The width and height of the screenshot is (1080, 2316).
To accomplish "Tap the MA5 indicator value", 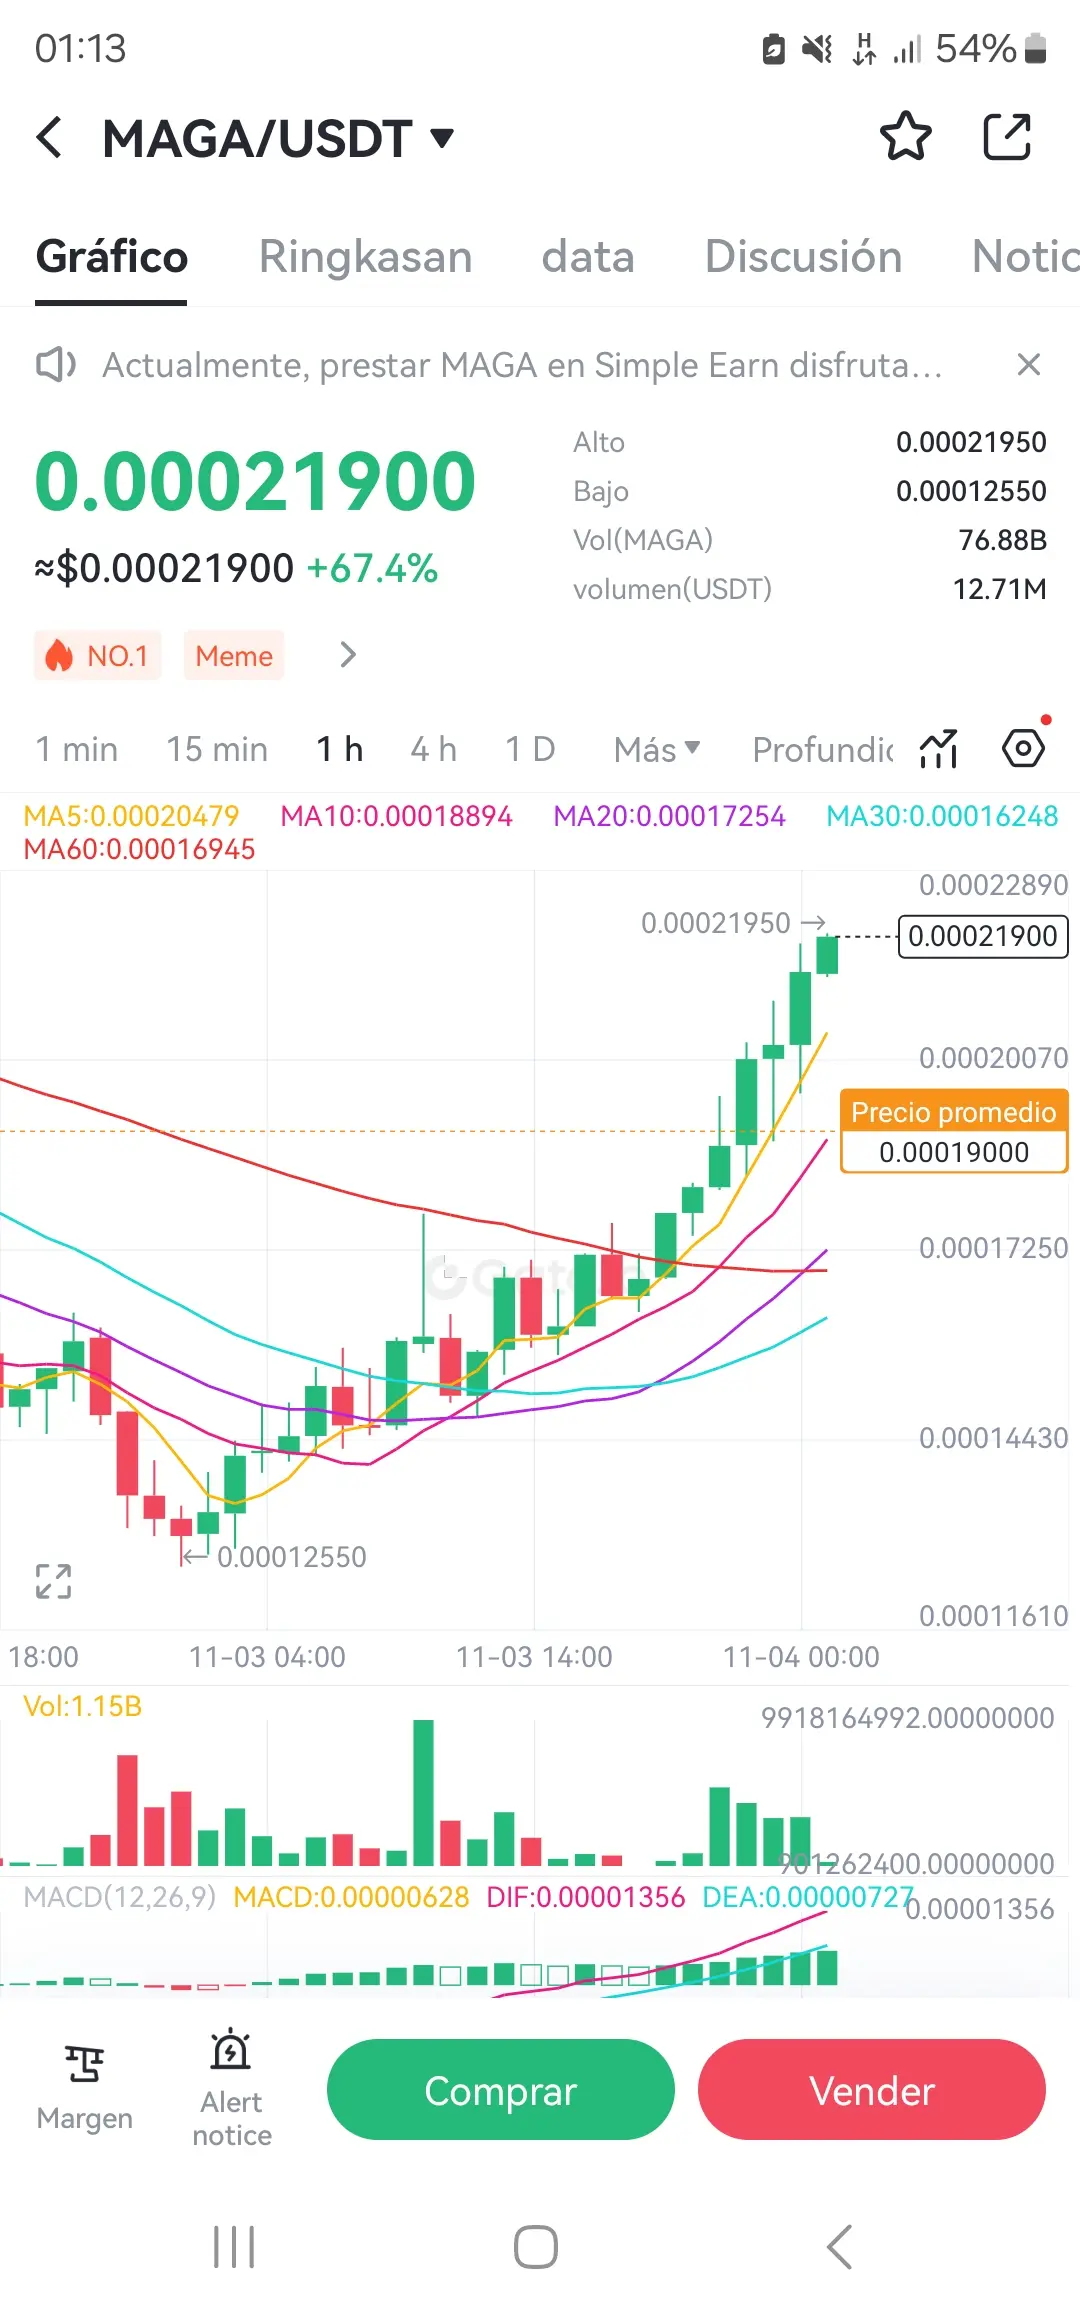I will [x=131, y=816].
